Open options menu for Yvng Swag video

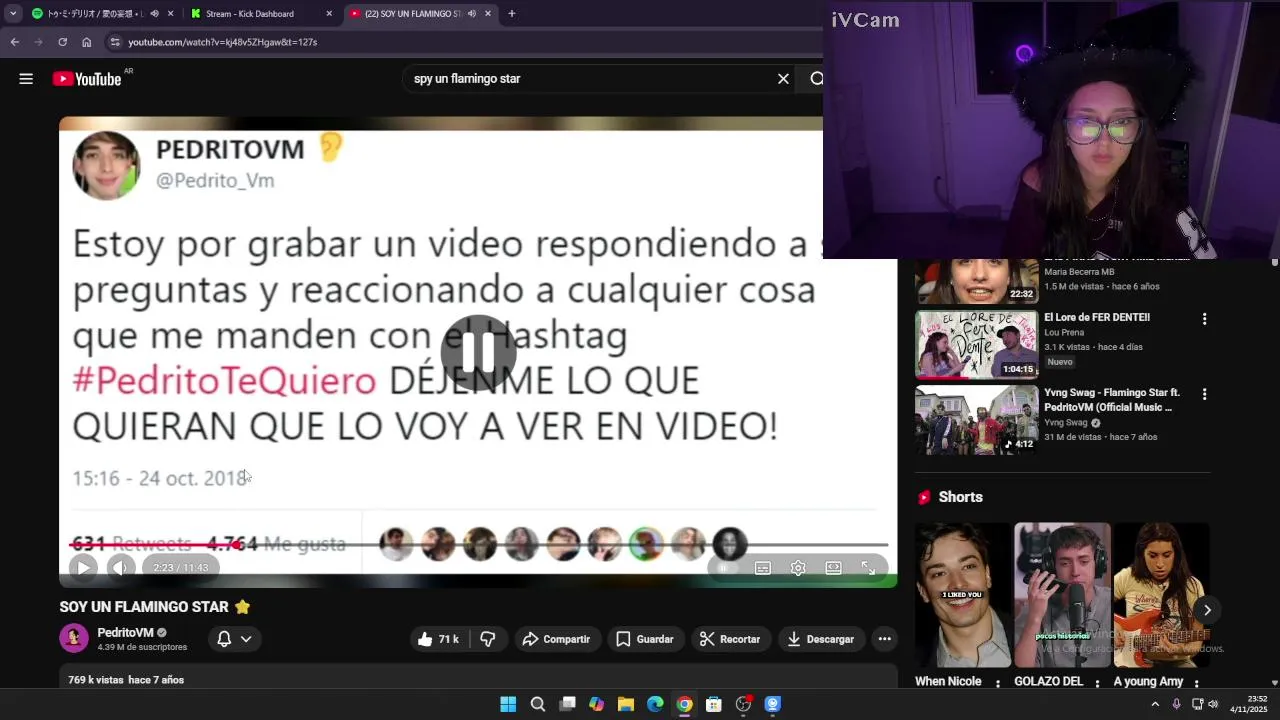(1204, 395)
